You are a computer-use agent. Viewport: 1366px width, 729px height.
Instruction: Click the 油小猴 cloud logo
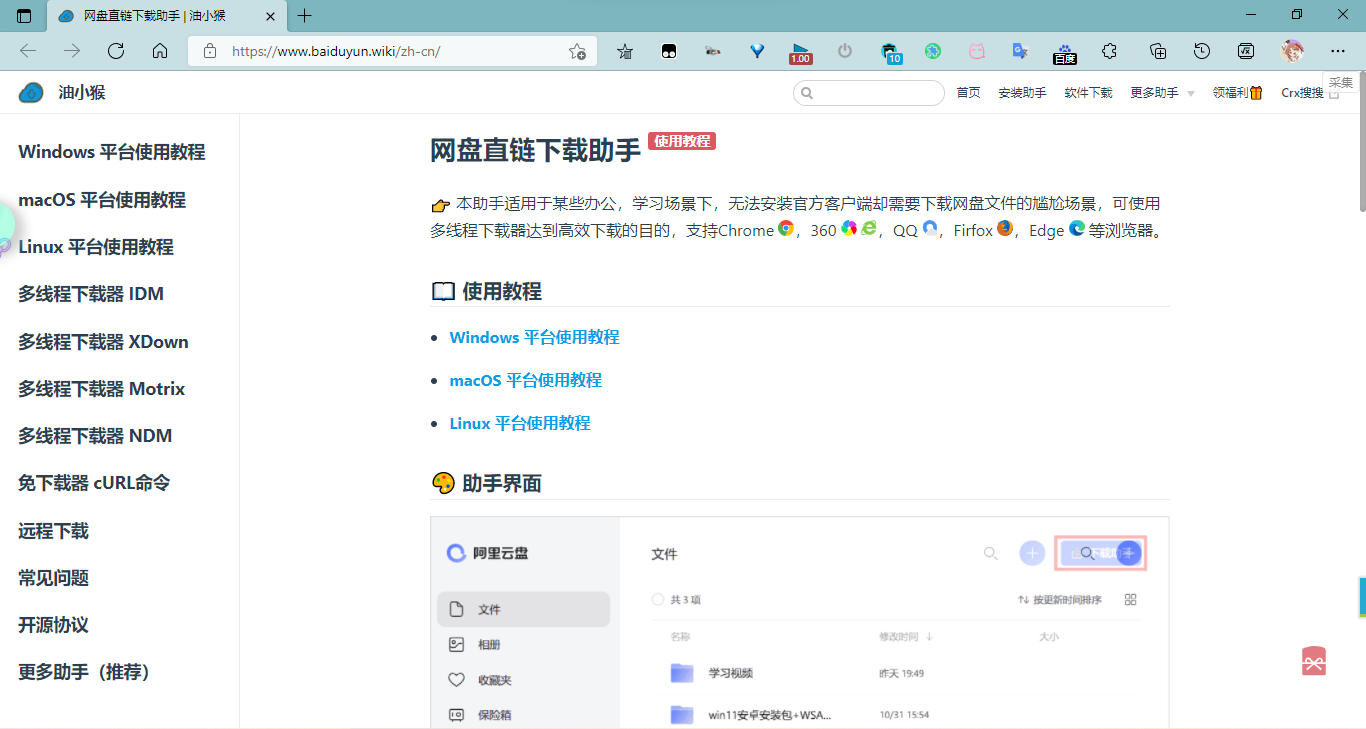coord(31,93)
